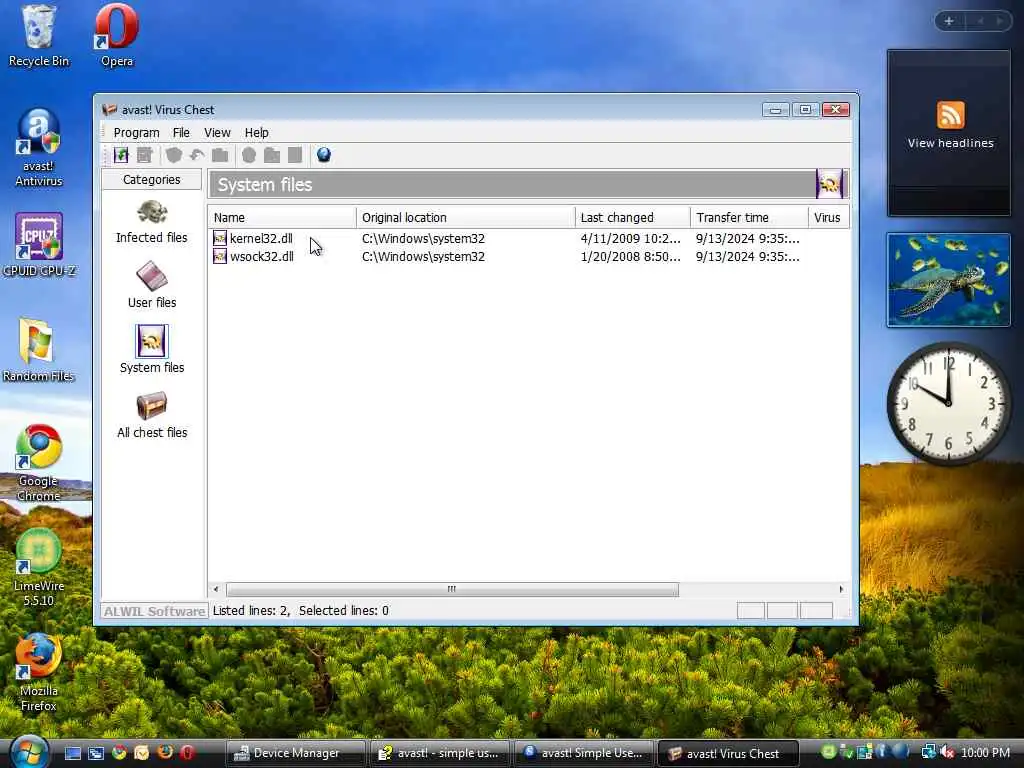1024x768 pixels.
Task: Open avast! Antivirus desktop shortcut
Action: pyautogui.click(x=39, y=148)
